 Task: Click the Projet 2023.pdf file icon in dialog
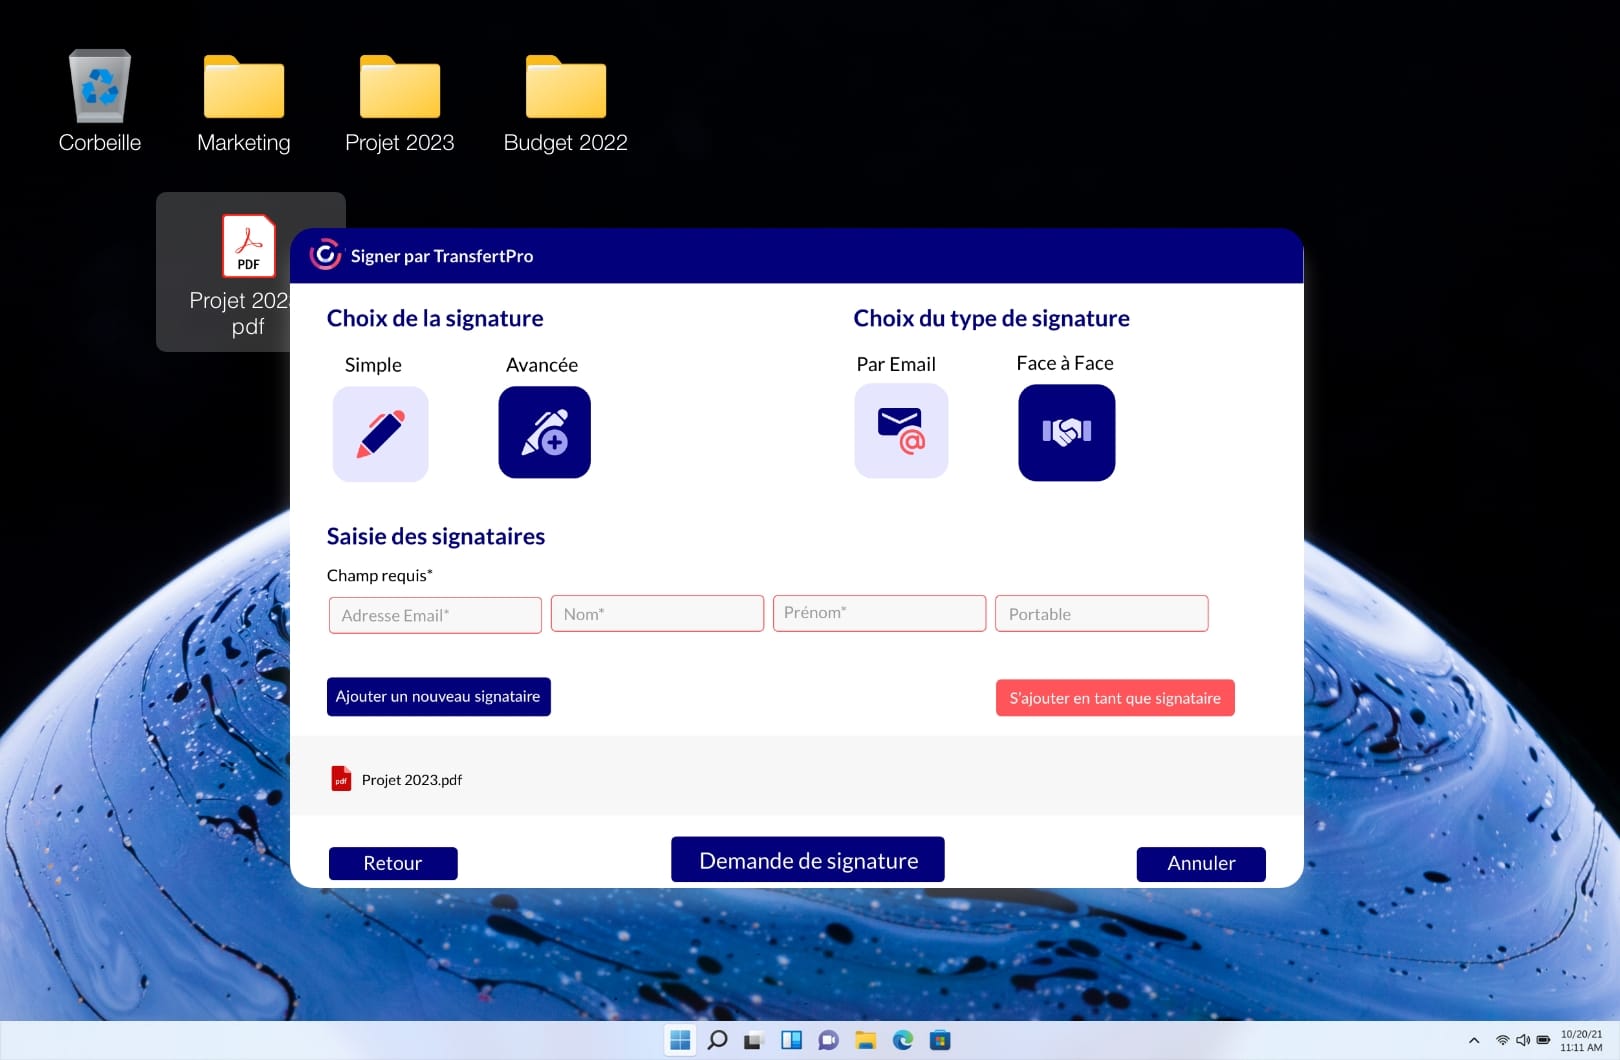341,779
